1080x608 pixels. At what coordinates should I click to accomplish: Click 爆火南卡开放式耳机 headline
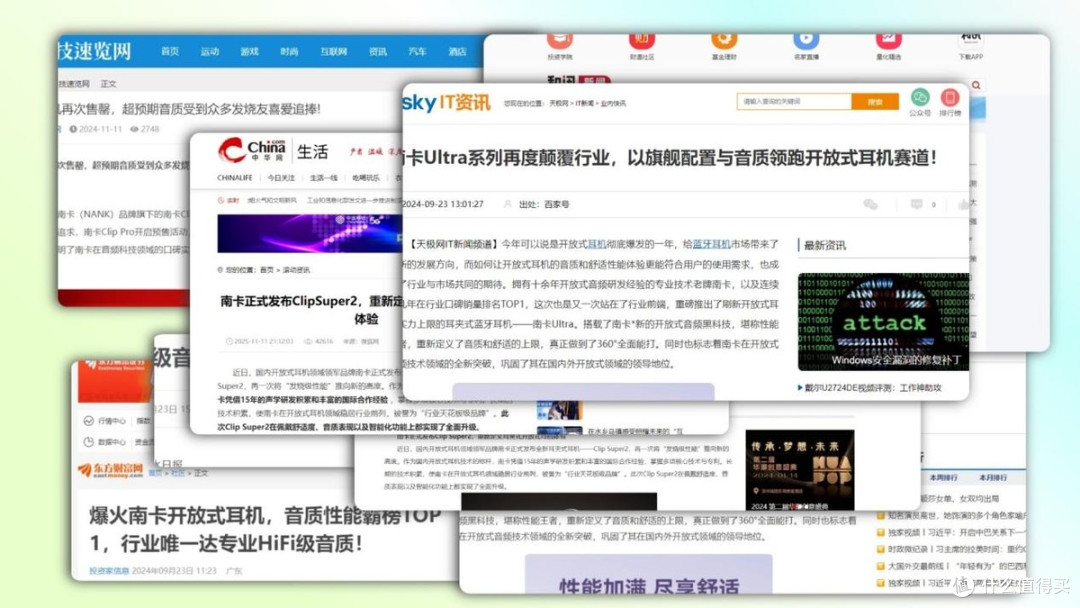265,529
